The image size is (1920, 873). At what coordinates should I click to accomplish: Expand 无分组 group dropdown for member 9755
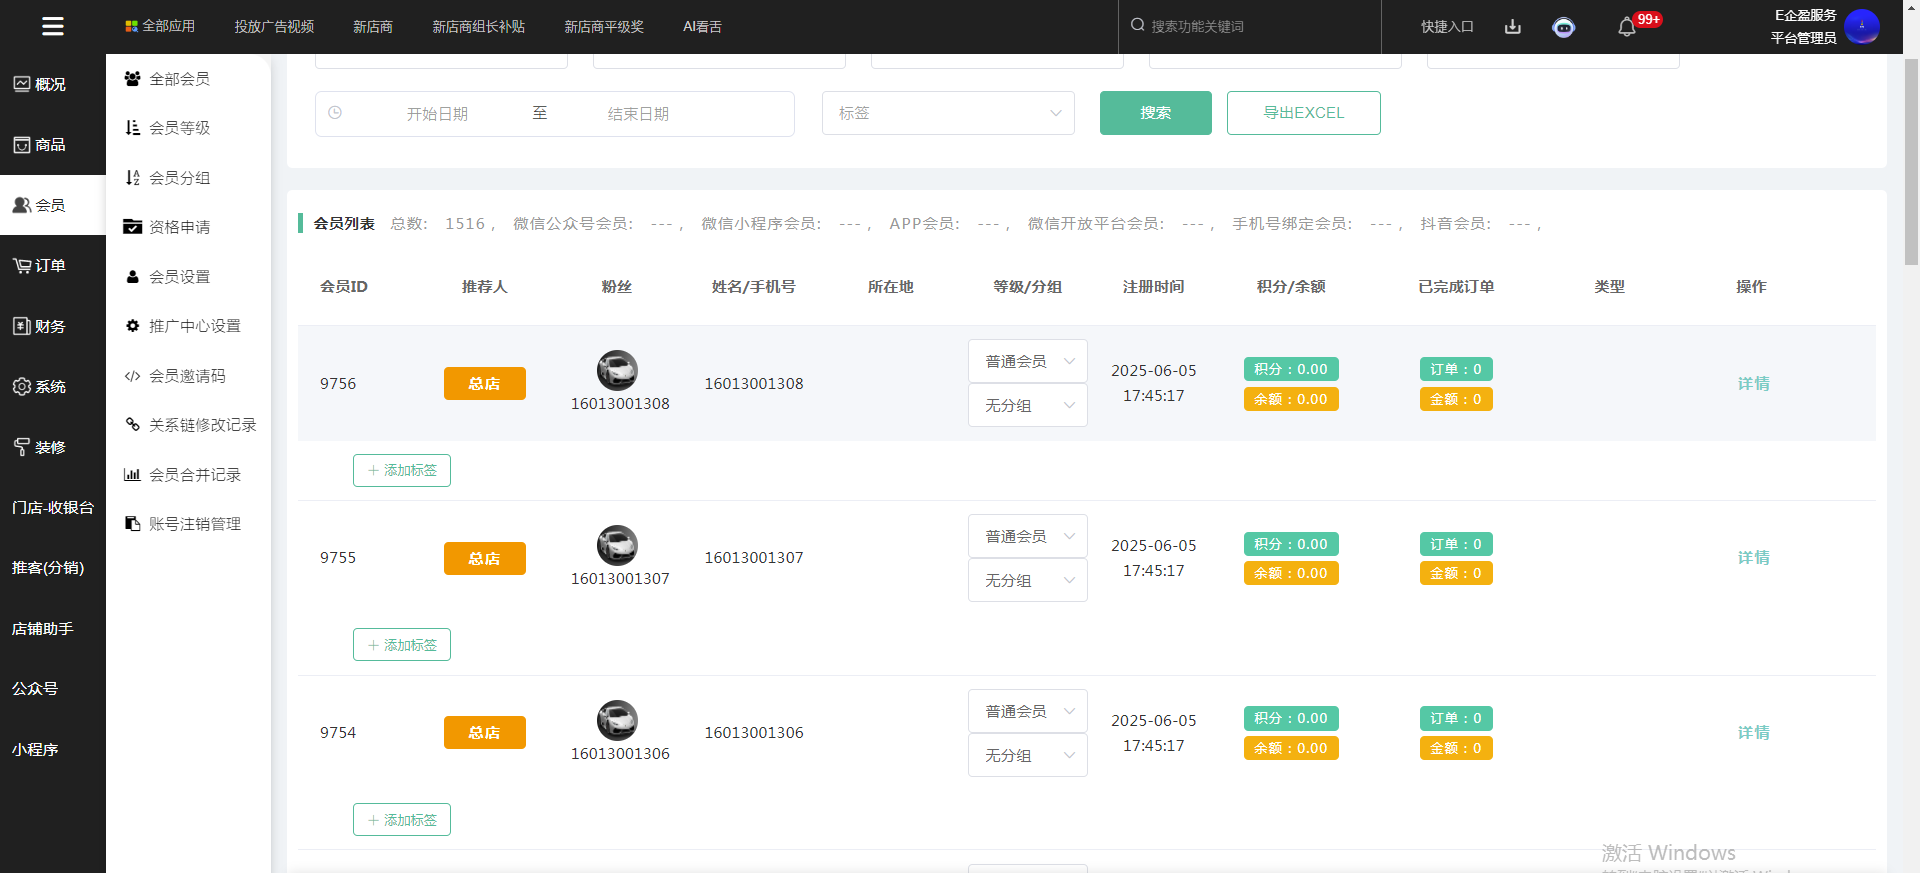pyautogui.click(x=1027, y=581)
